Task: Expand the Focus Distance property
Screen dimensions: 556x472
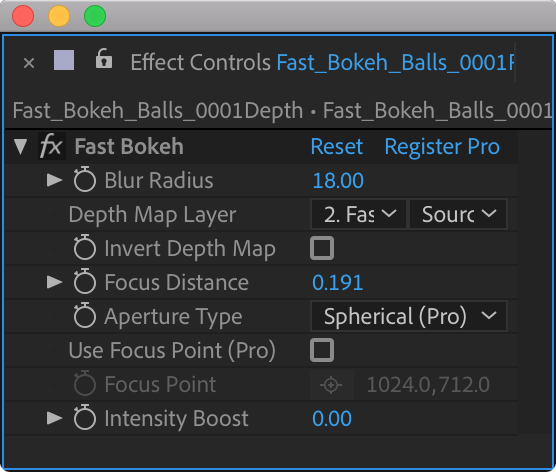Action: (54, 282)
